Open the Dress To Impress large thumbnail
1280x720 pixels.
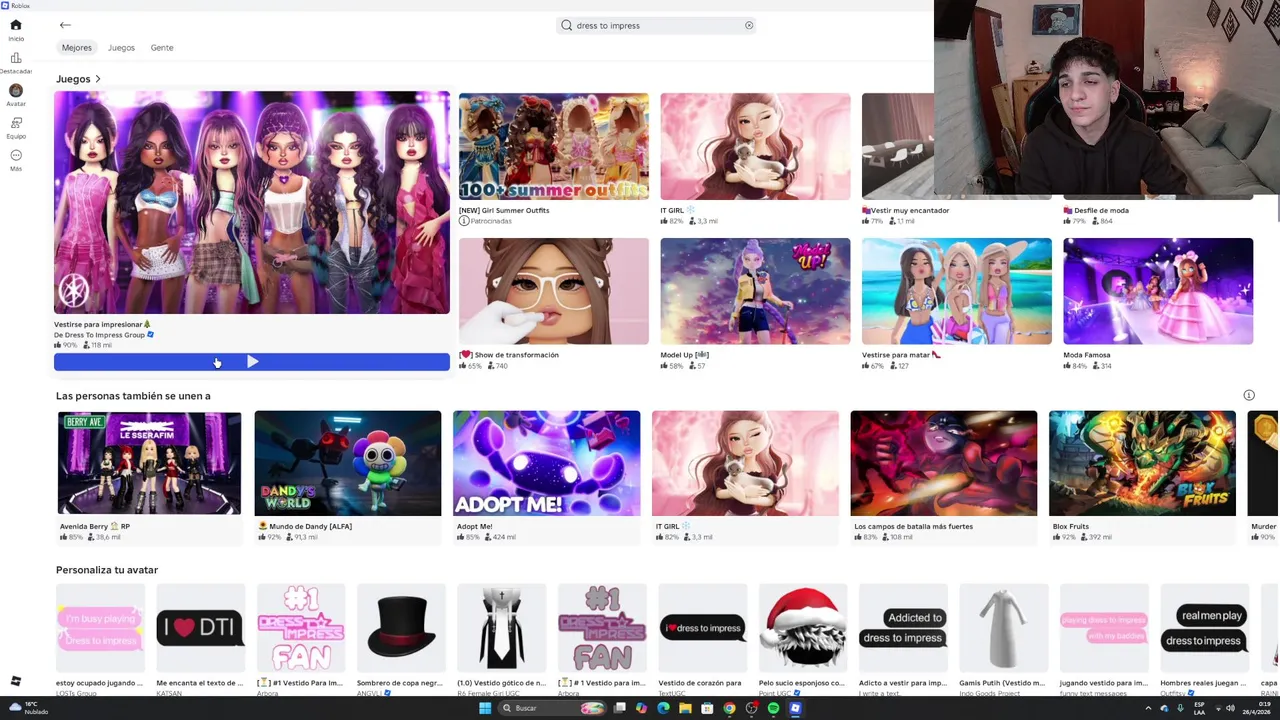(x=252, y=202)
